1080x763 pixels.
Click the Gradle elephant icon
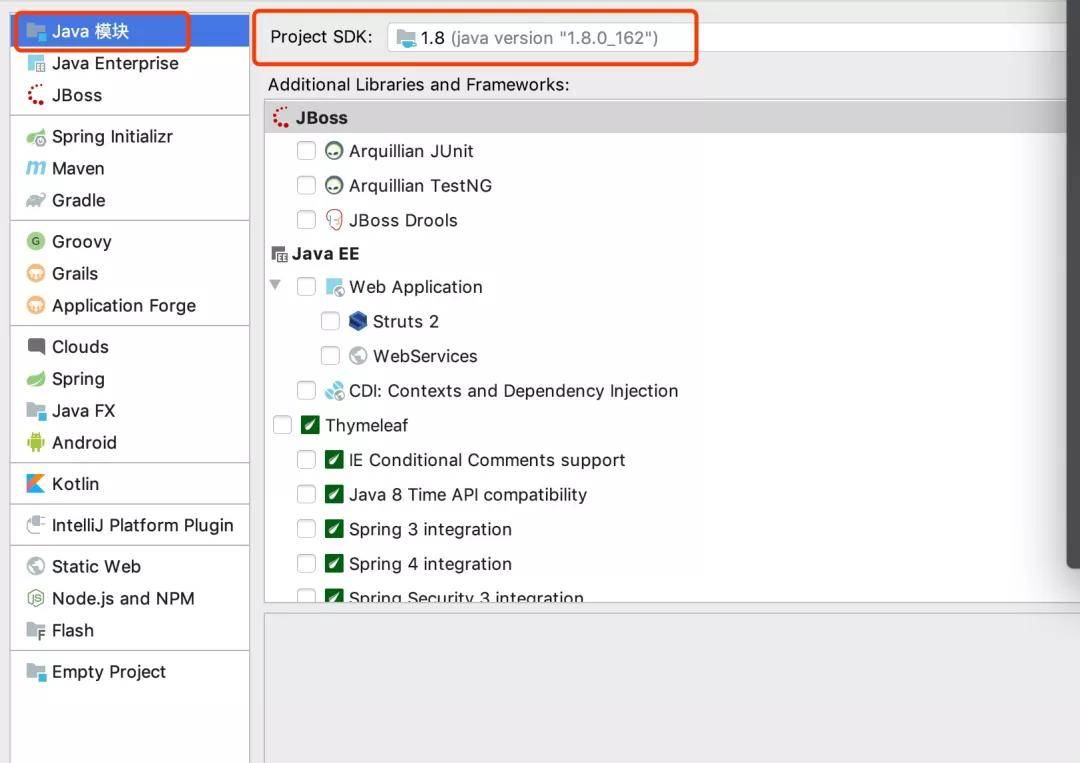click(x=36, y=200)
